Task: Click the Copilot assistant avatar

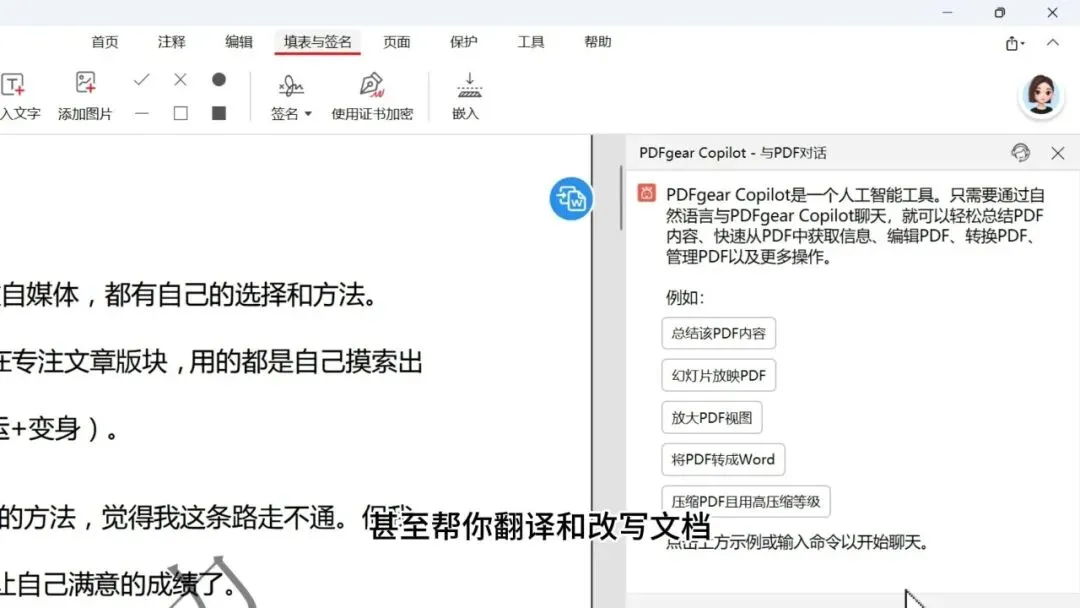Action: [1041, 94]
